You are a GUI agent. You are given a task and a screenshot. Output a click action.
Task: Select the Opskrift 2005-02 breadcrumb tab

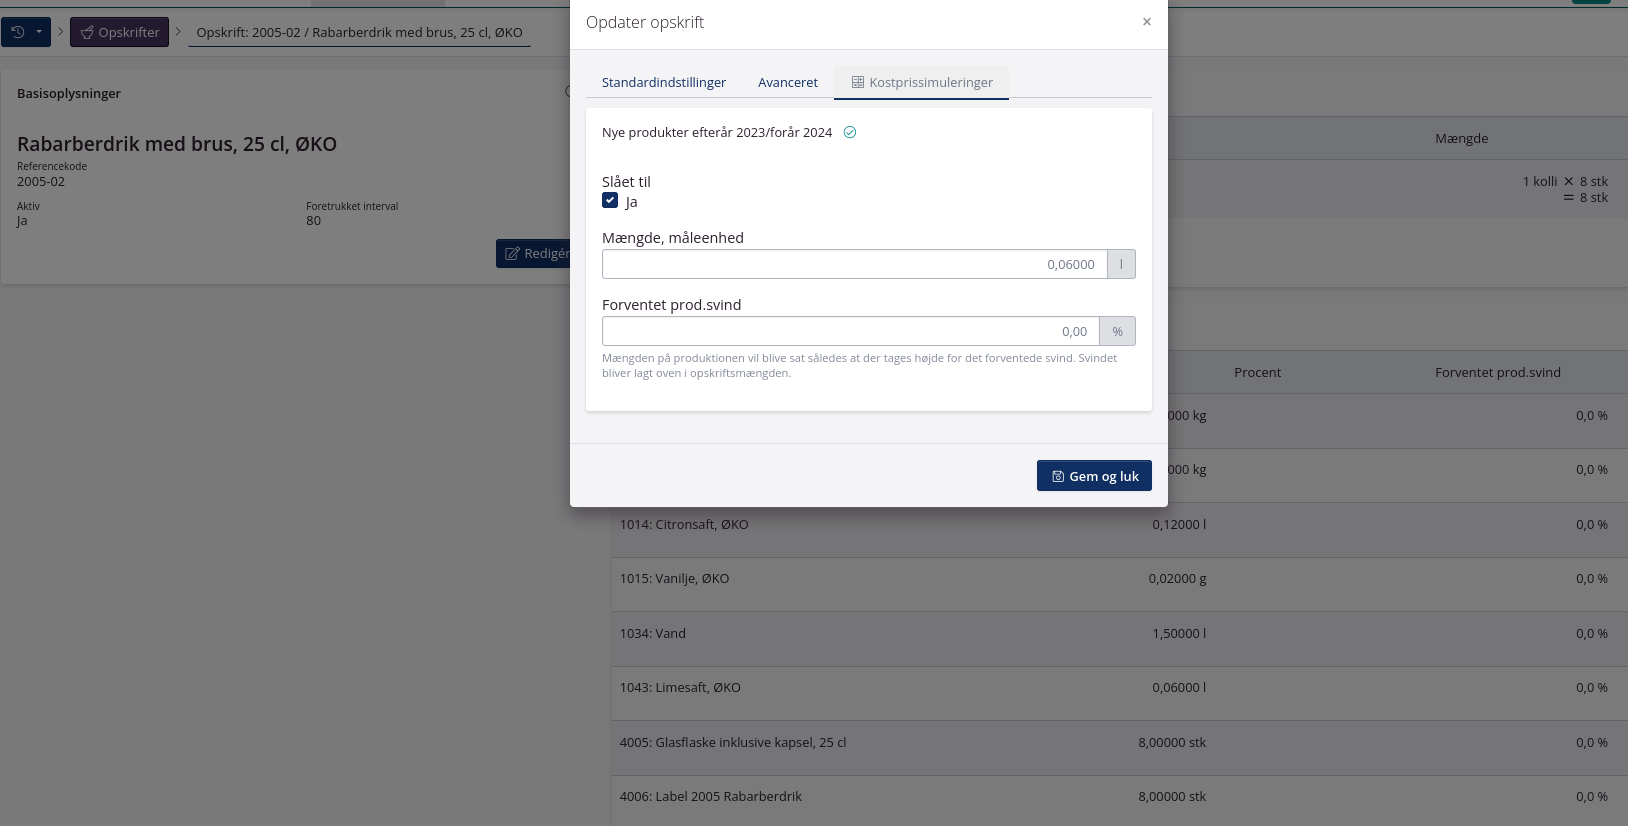359,32
